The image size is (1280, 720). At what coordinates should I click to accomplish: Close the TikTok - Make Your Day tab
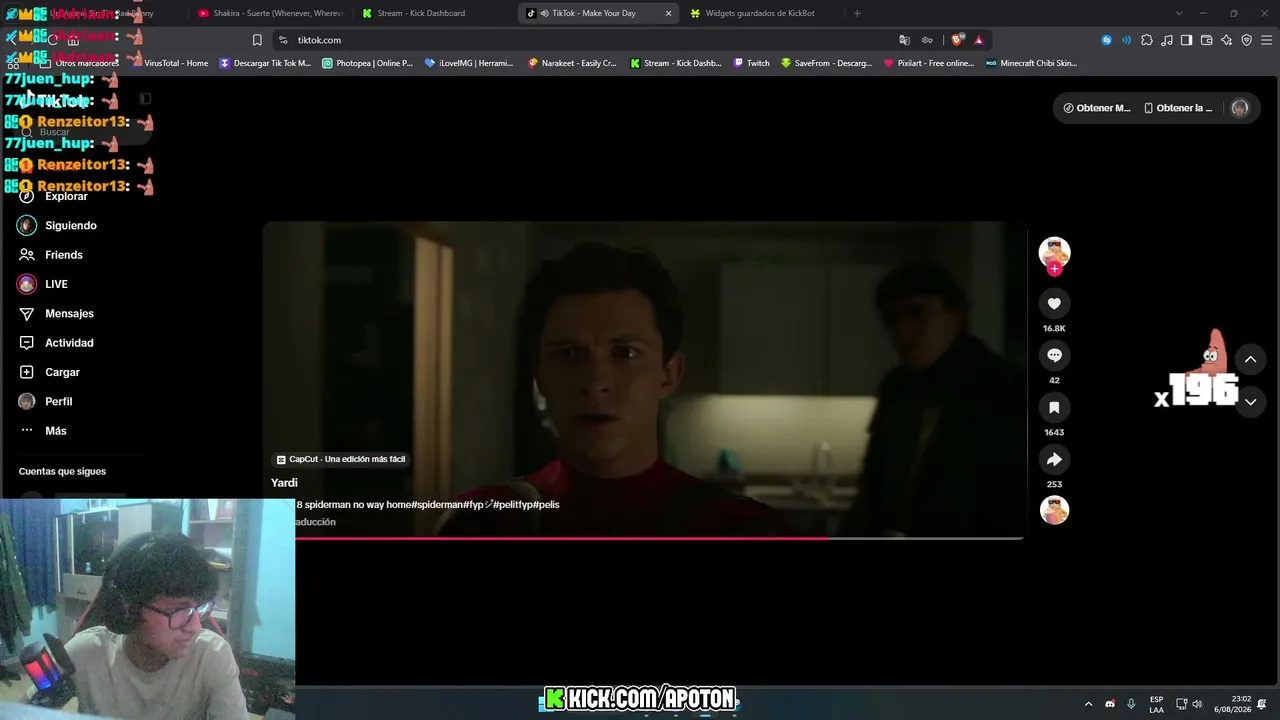(669, 13)
